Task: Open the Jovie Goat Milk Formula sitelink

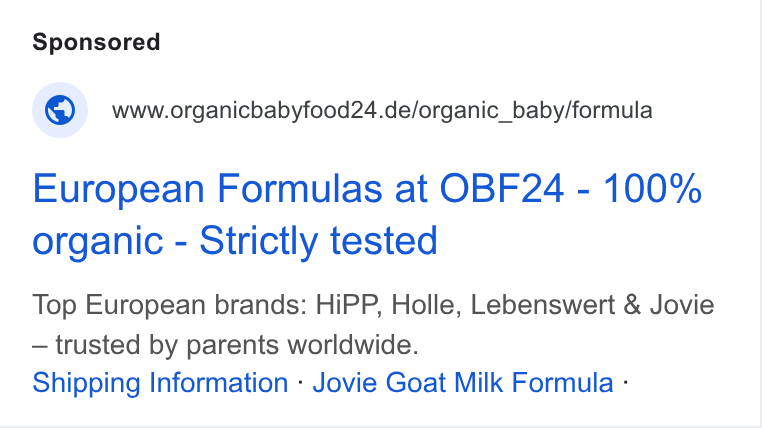Action: click(463, 382)
